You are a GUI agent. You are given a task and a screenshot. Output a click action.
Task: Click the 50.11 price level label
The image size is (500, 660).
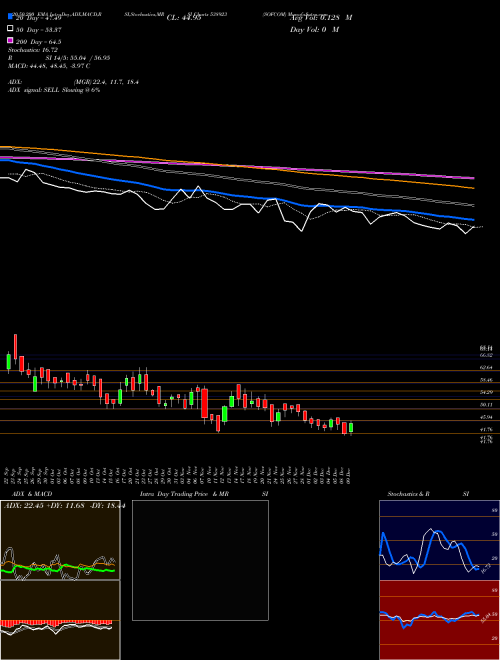[x=487, y=405]
